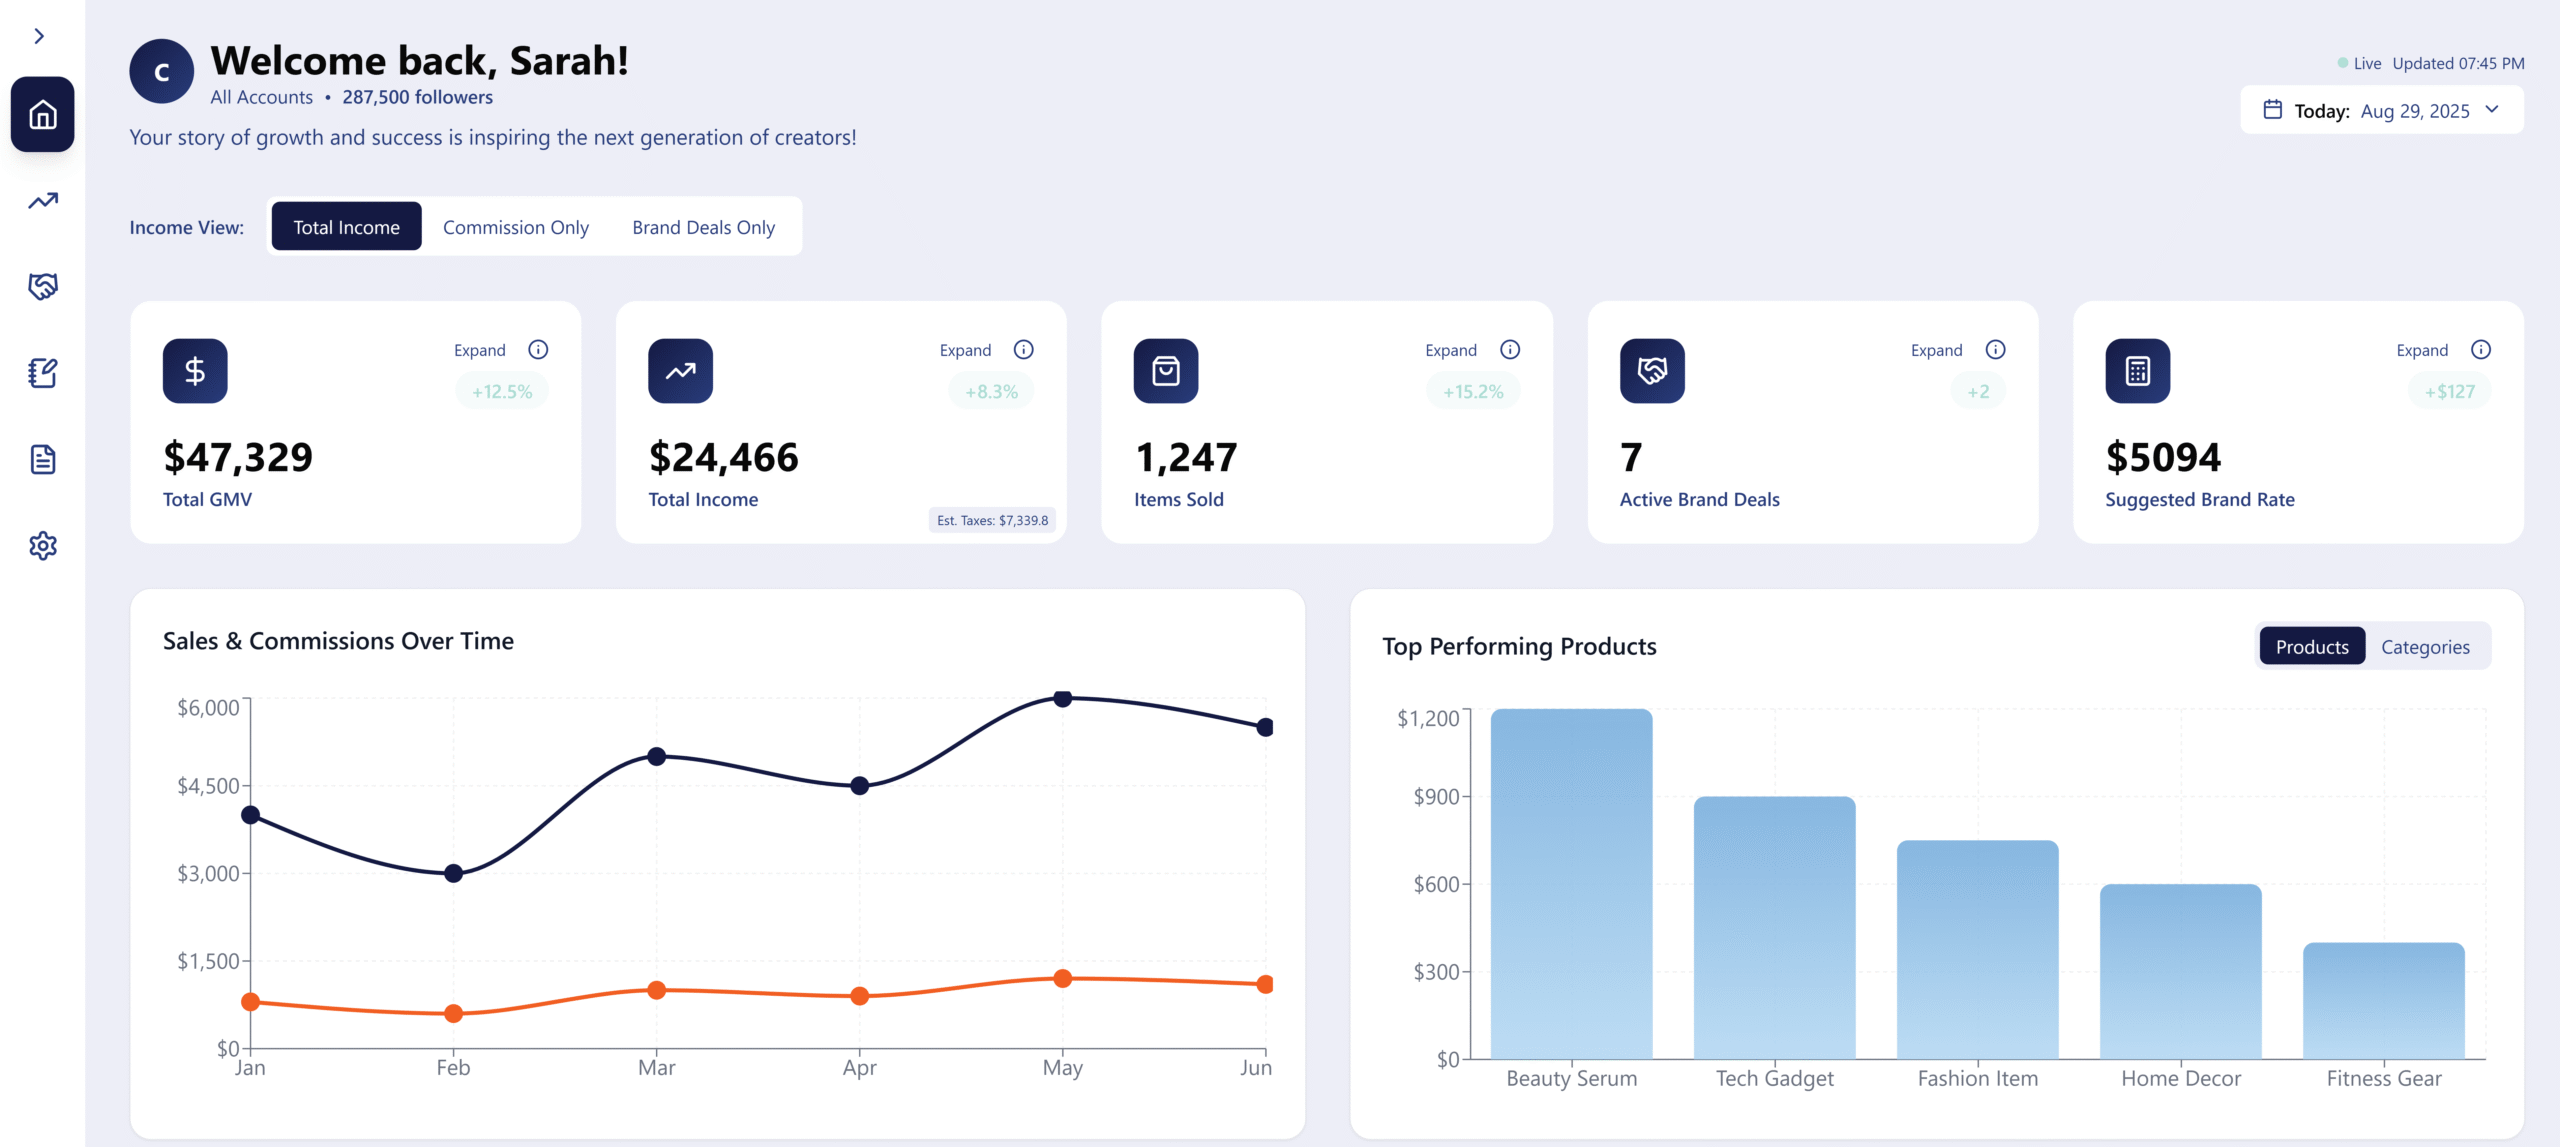Select the Total Income view option
Screen dimensions: 2560x1147
pyautogui.click(x=346, y=227)
